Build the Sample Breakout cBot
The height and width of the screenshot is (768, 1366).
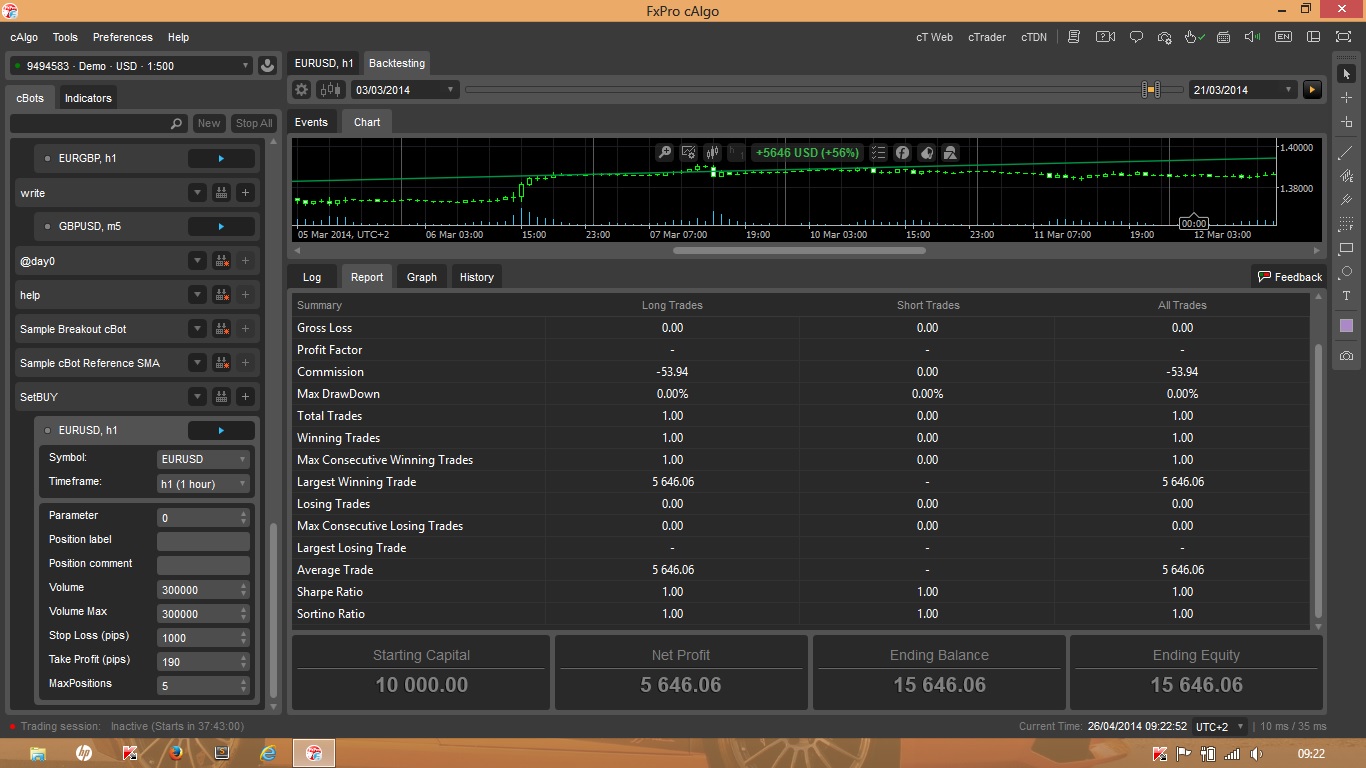pyautogui.click(x=222, y=329)
